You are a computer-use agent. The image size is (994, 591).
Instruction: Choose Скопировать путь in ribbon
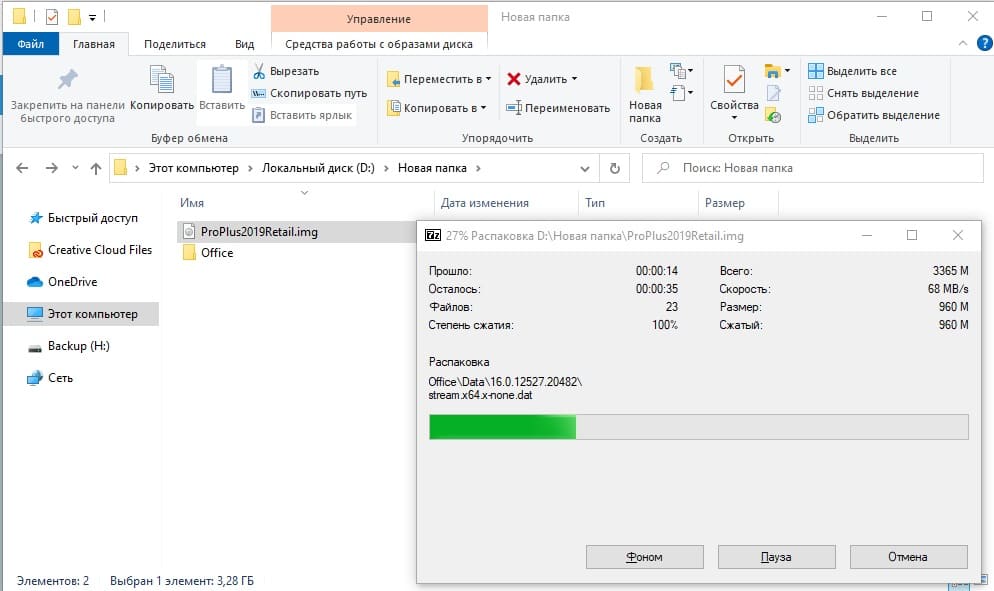(309, 93)
